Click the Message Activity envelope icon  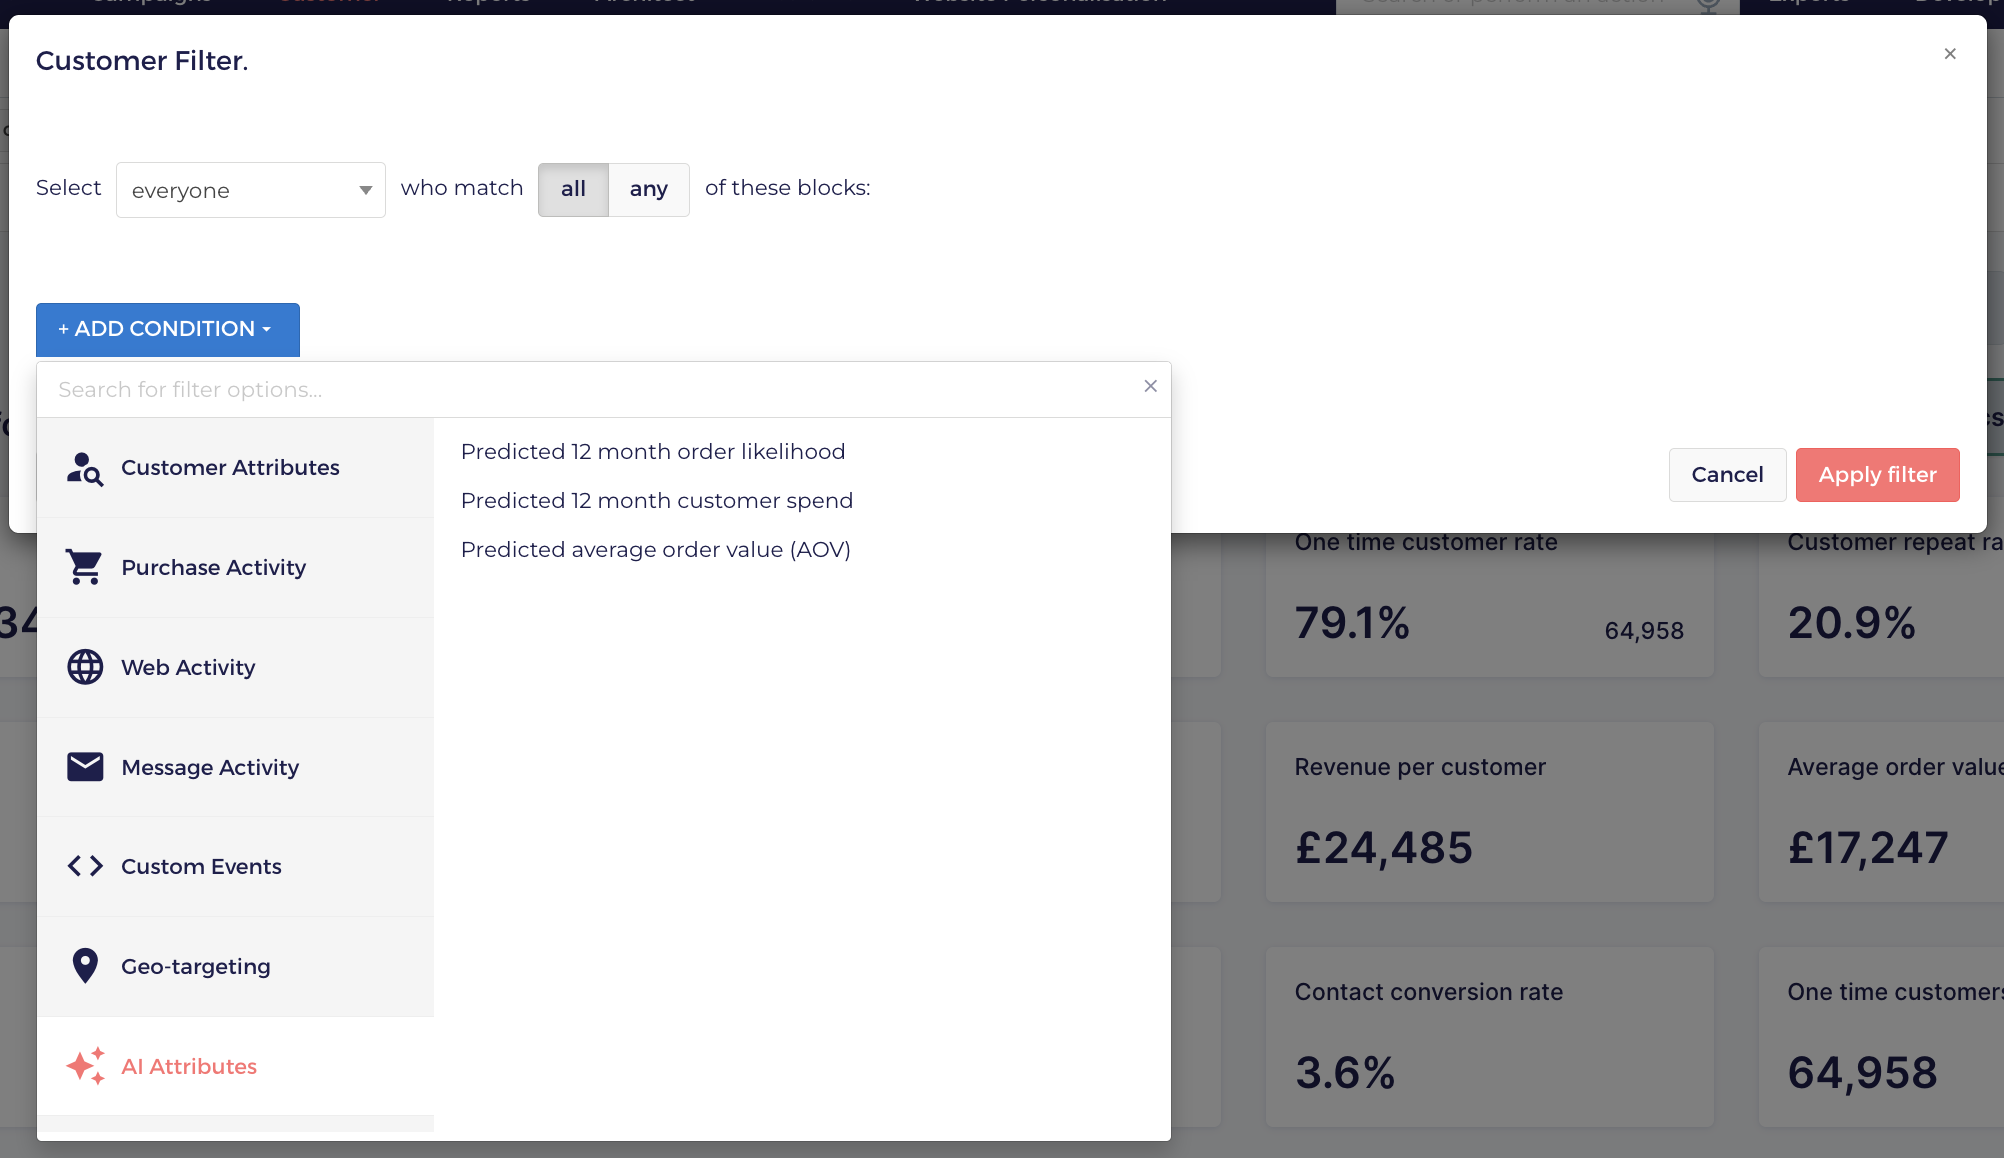(85, 767)
